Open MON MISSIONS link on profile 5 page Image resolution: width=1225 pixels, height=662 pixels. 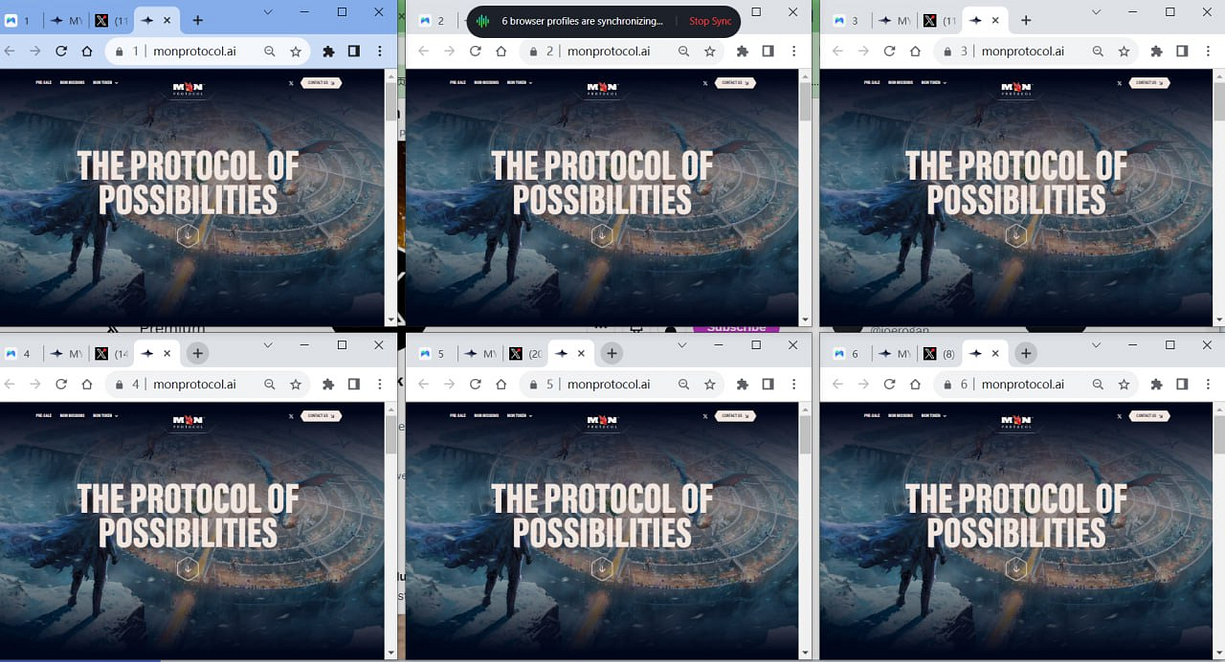click(x=486, y=416)
